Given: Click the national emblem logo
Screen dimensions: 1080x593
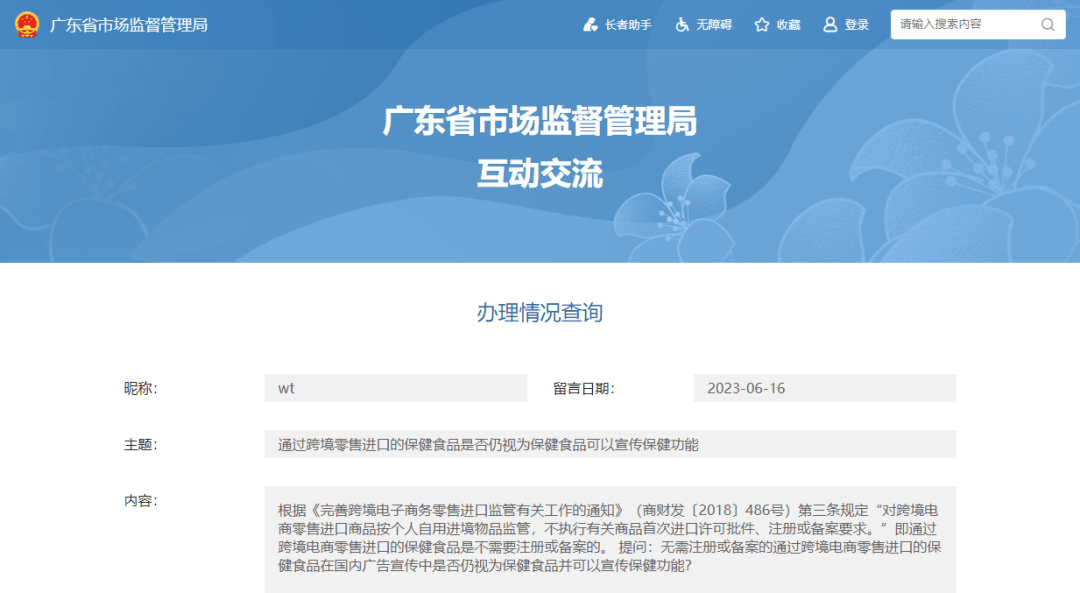Looking at the screenshot, I should [x=27, y=25].
